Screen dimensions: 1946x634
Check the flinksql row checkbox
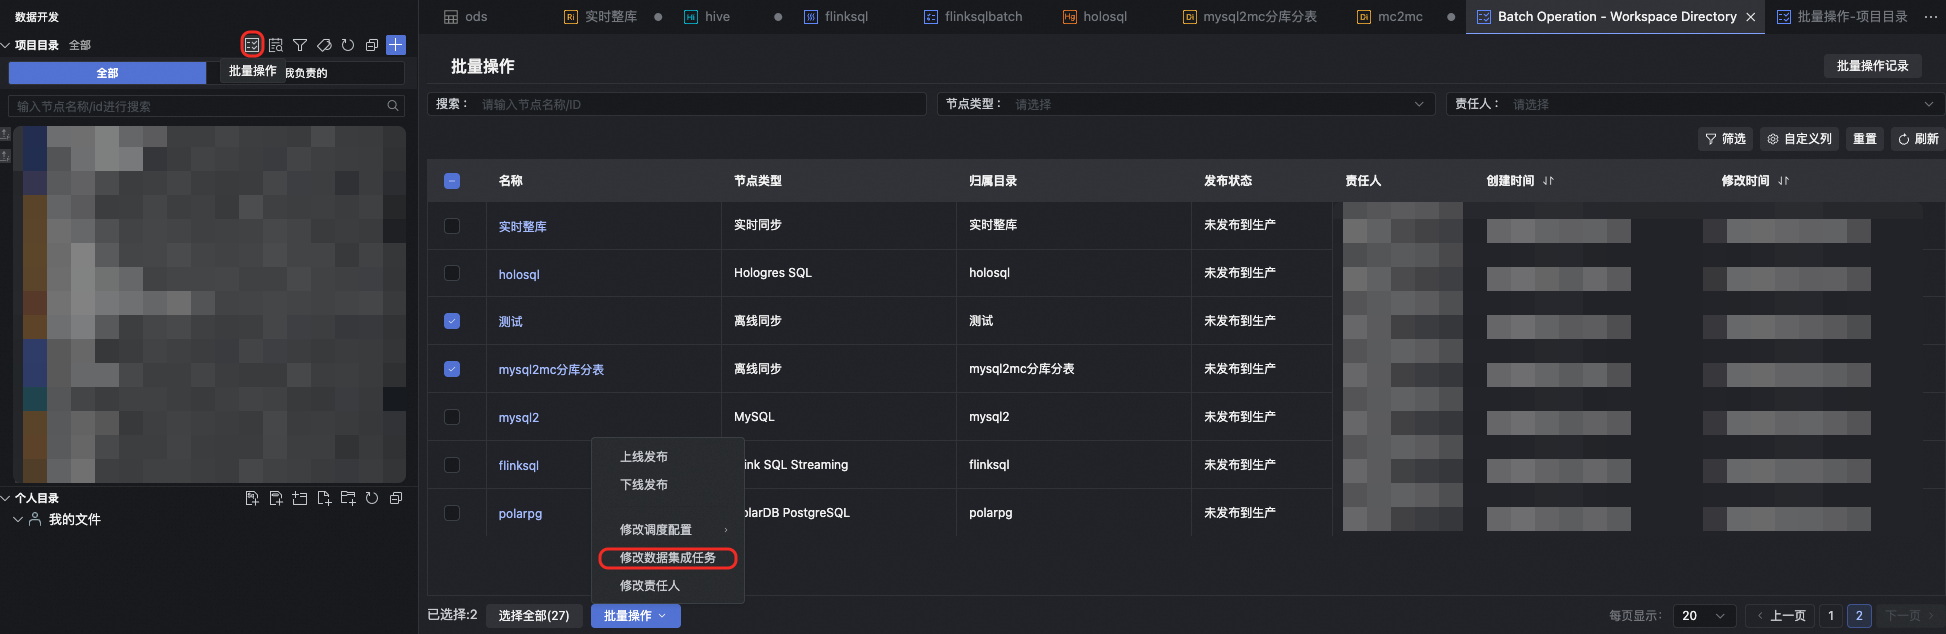pos(452,465)
